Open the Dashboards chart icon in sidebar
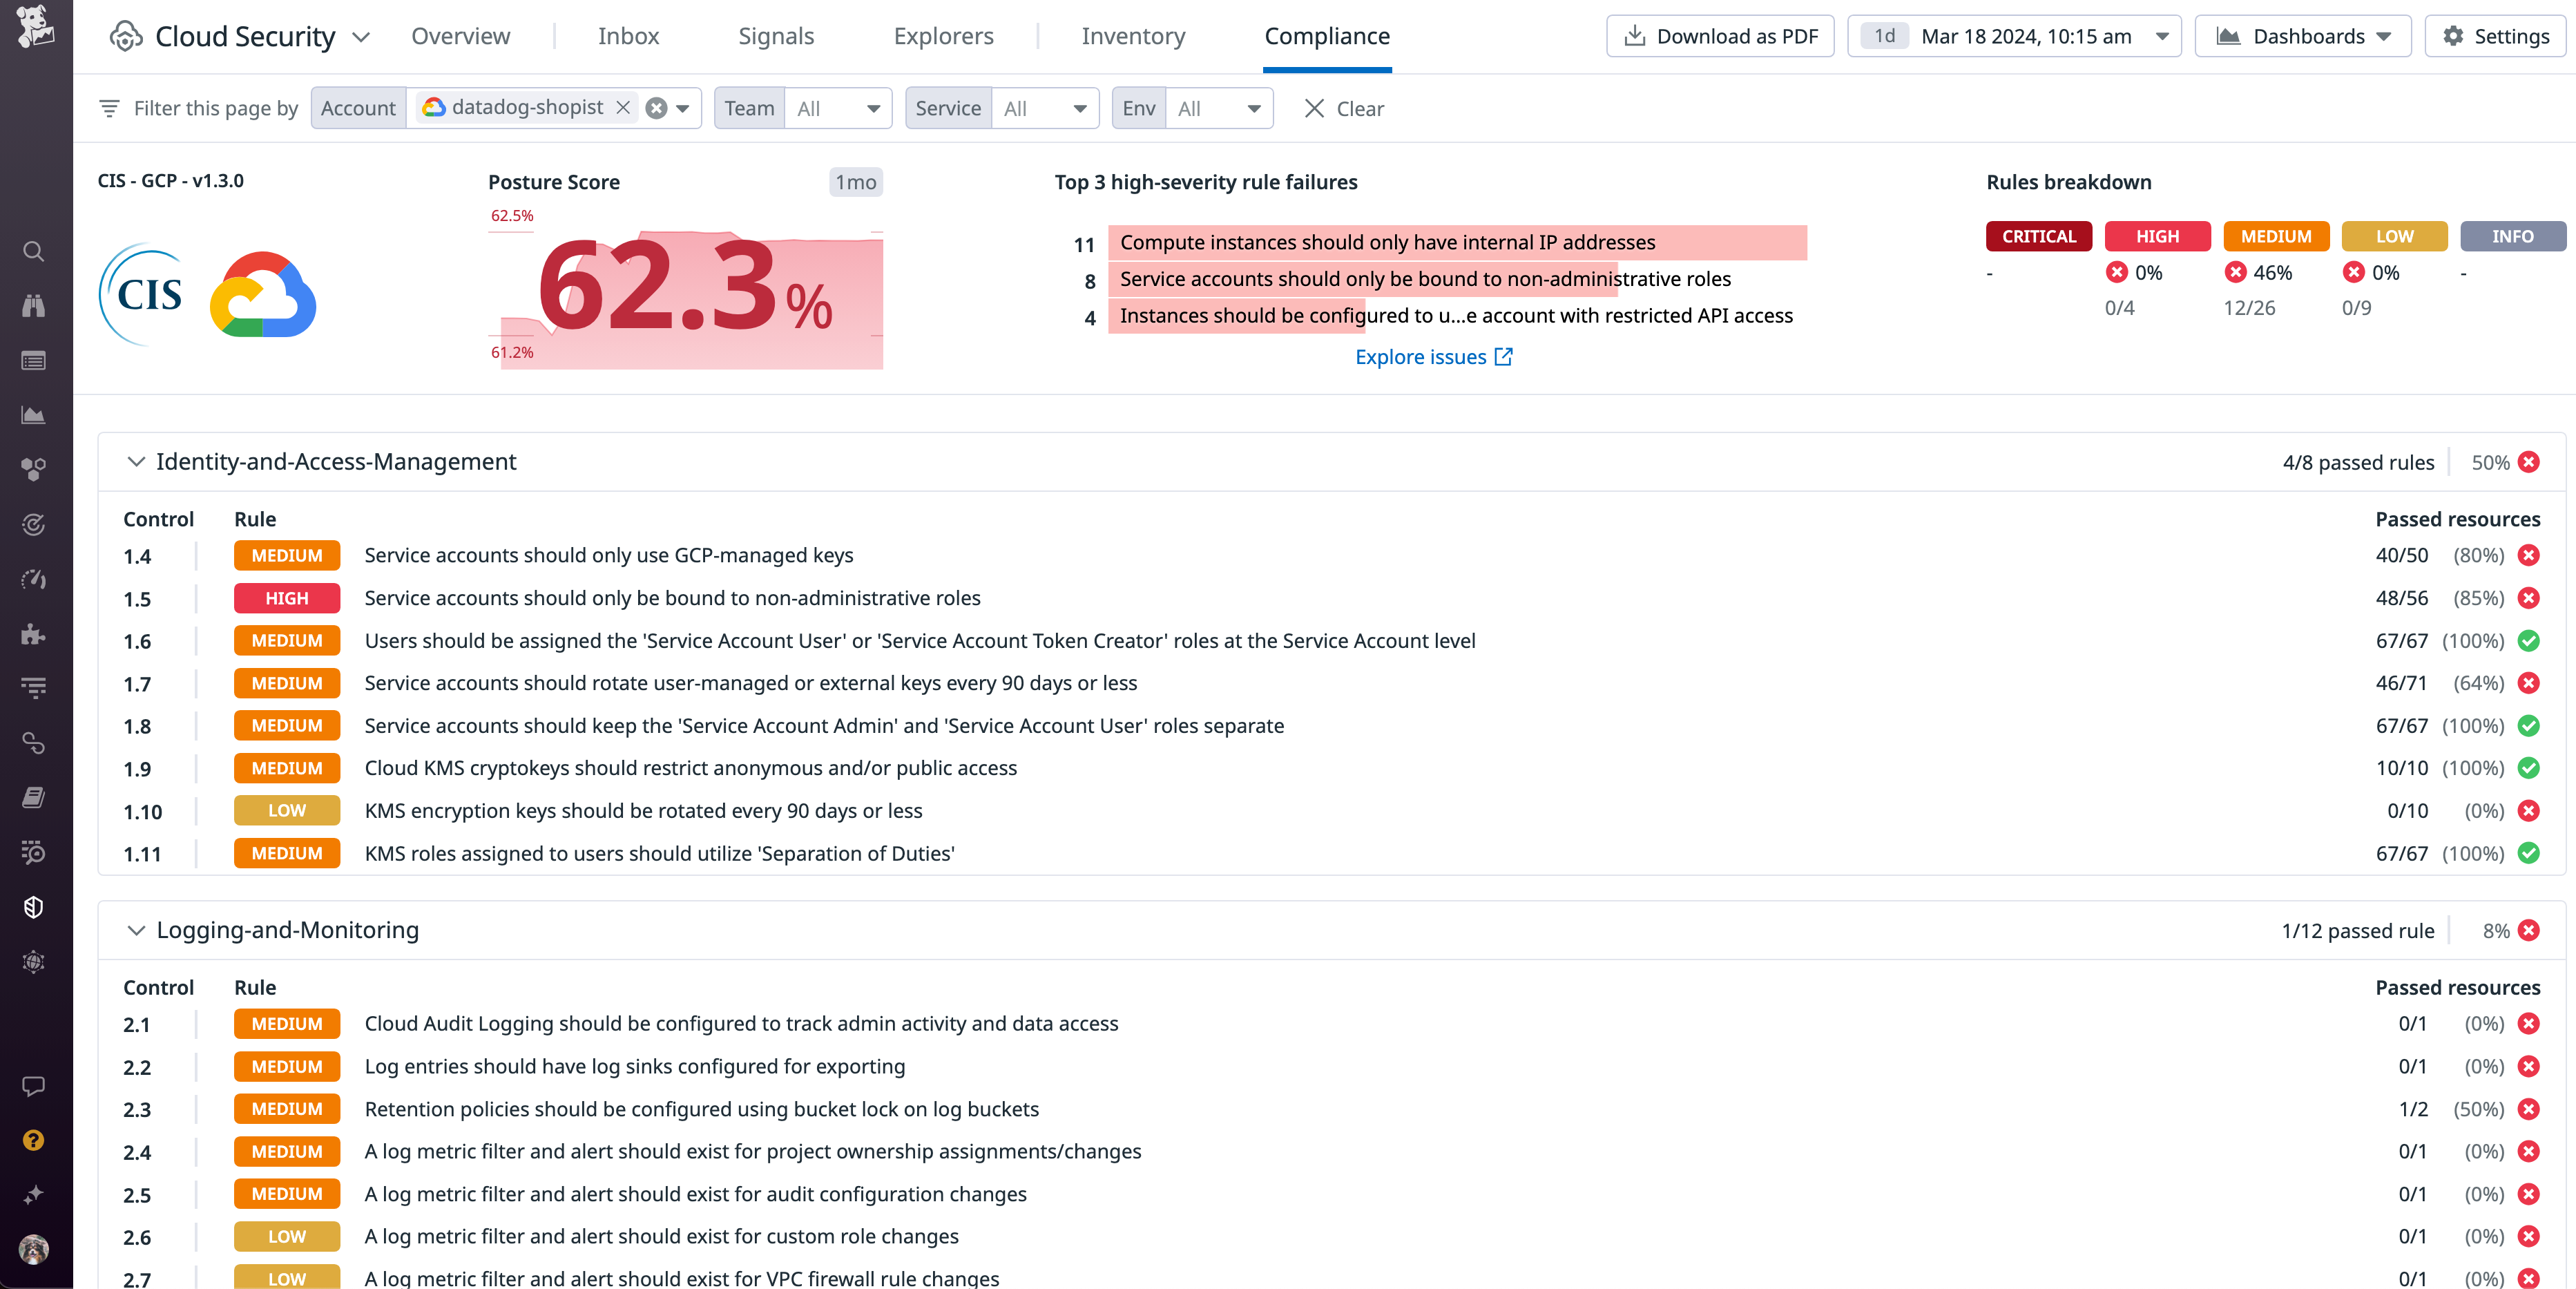Screen dimensions: 2576x1289 tap(34, 414)
